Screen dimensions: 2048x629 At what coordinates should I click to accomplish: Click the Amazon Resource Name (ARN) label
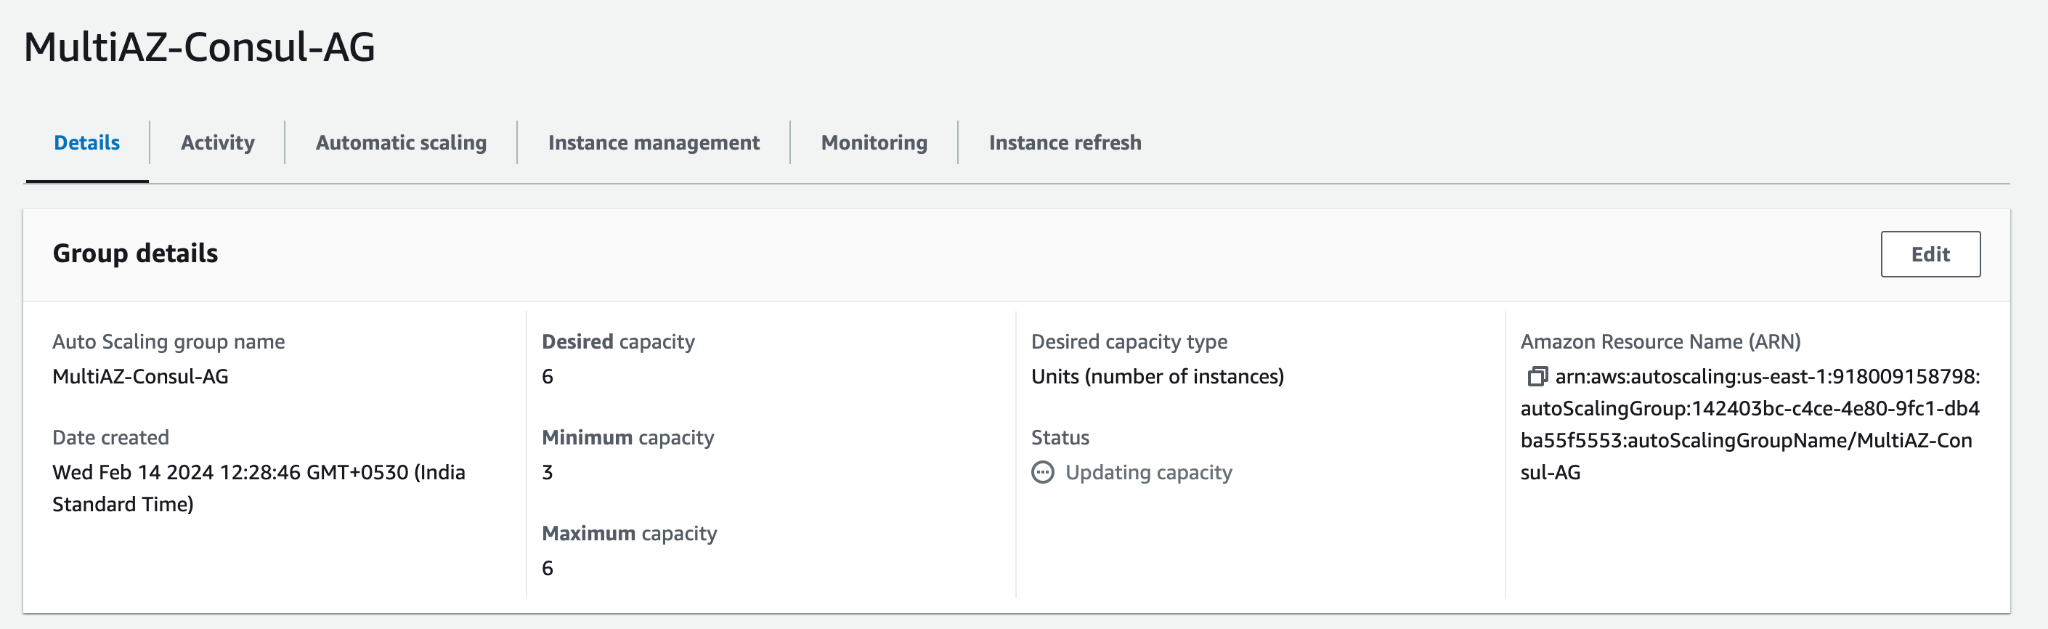tap(1660, 342)
